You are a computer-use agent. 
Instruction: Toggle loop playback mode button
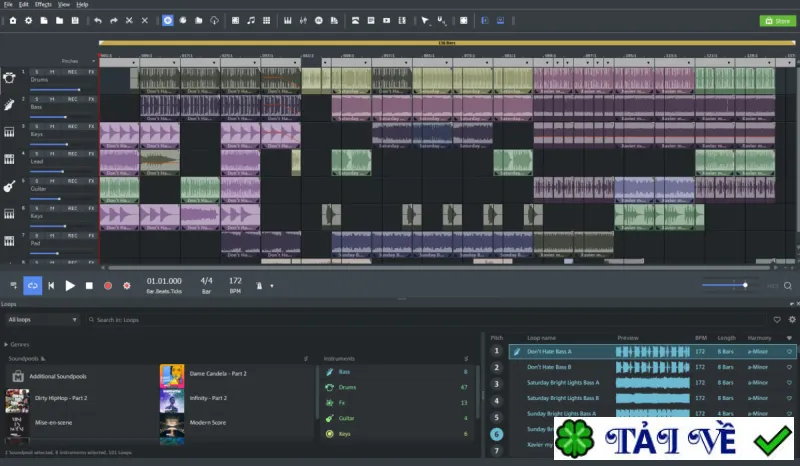33,286
